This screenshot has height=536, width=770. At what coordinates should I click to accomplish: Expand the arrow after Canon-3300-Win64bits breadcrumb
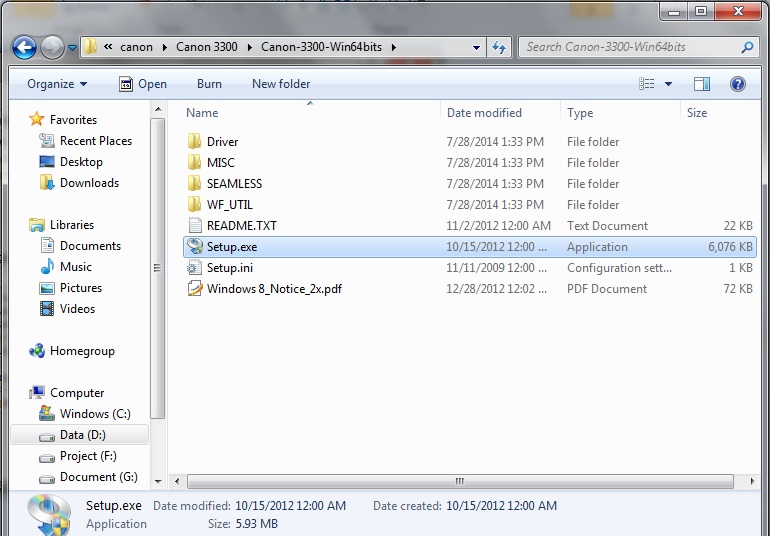tap(394, 47)
